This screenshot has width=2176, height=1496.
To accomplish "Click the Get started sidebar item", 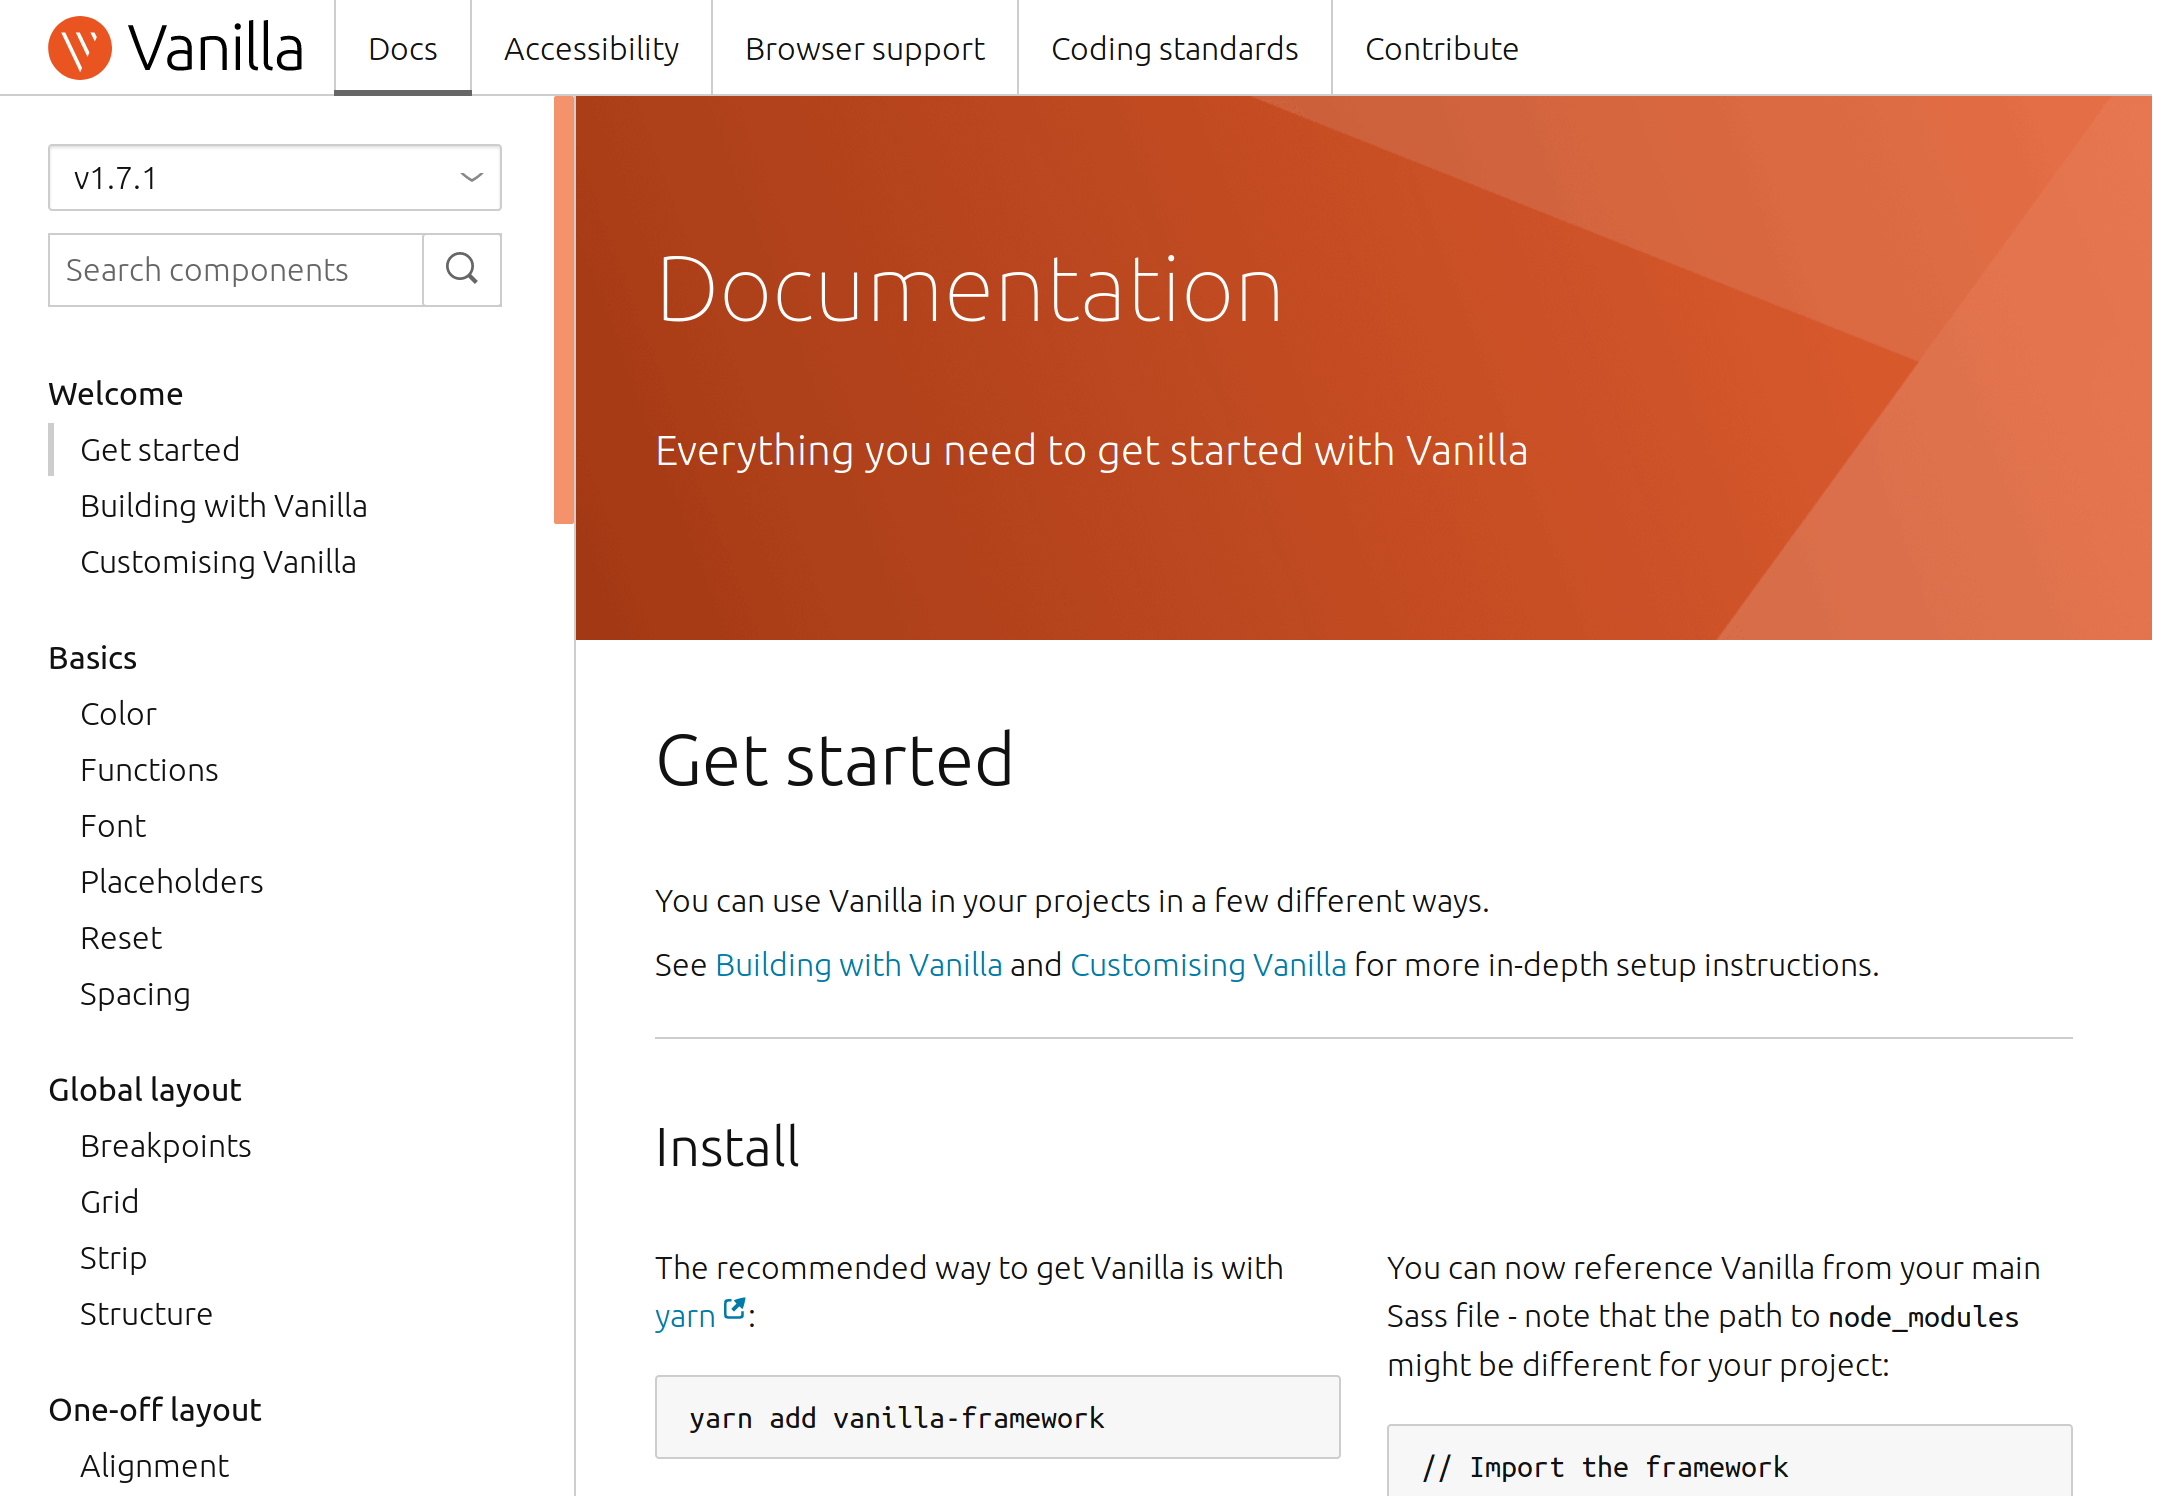I will coord(159,448).
